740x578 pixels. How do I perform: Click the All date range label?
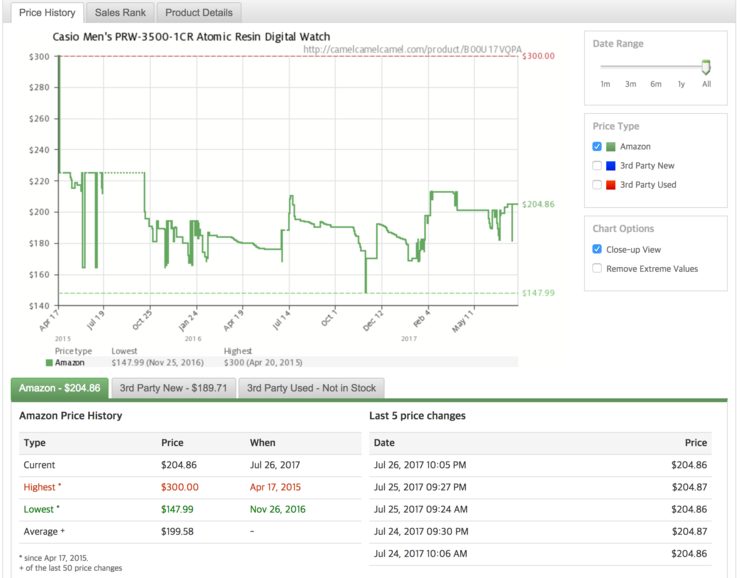(706, 84)
